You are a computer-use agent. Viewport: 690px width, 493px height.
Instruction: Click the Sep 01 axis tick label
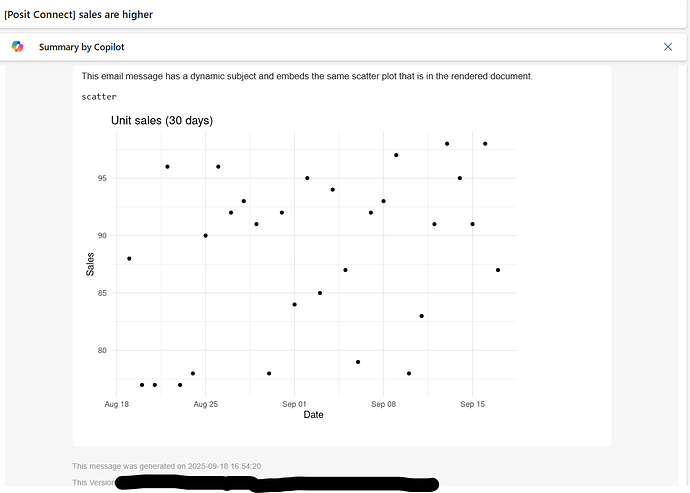tap(295, 404)
